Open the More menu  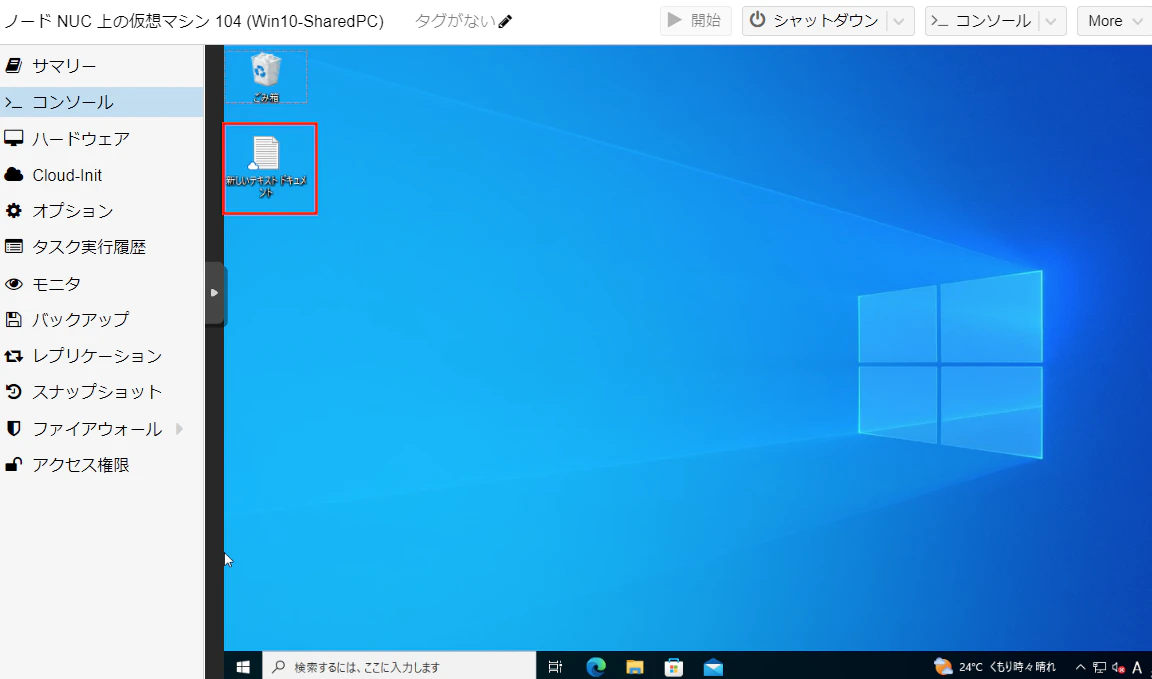click(x=1114, y=21)
